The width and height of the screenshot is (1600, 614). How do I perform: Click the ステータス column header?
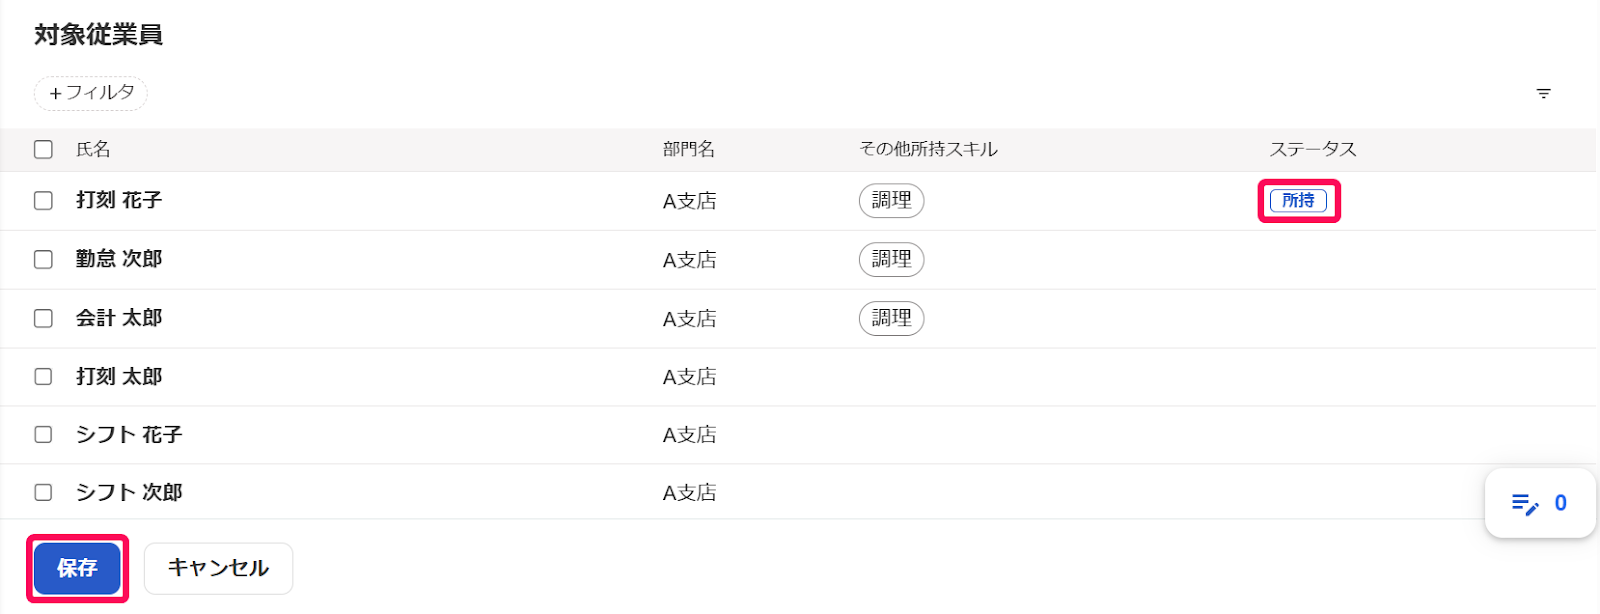pyautogui.click(x=1312, y=149)
